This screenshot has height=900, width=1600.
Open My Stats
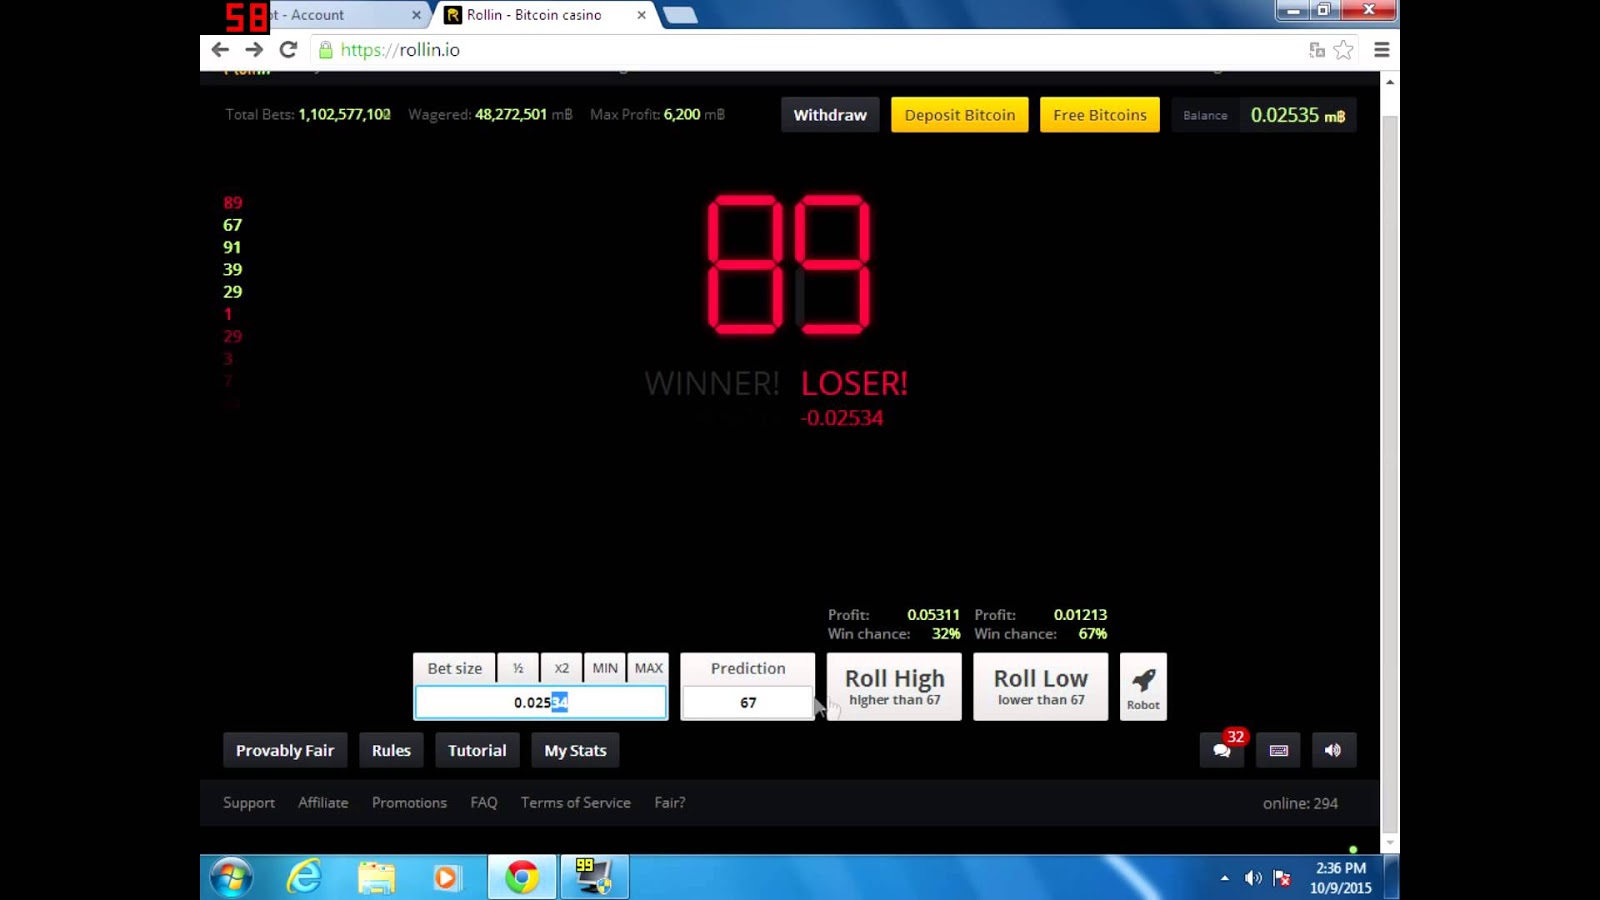click(x=575, y=750)
